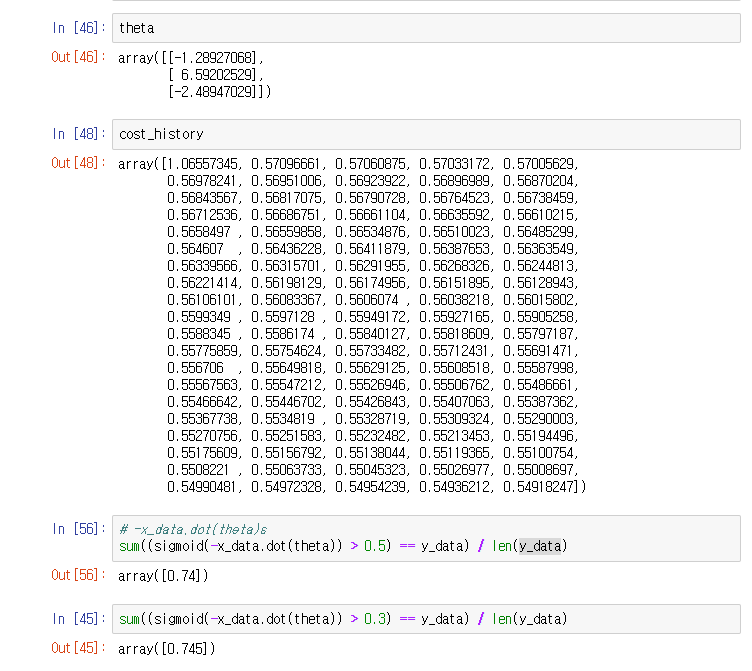Viewport: 752px width, 671px height.
Task: Click cost value 0.5606074
Action: coord(367,300)
